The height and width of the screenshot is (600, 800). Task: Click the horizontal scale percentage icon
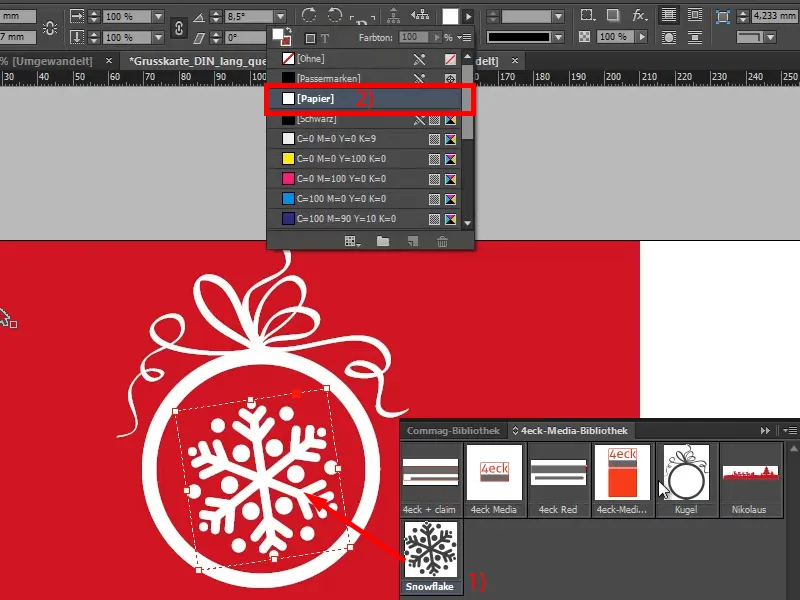click(x=77, y=16)
